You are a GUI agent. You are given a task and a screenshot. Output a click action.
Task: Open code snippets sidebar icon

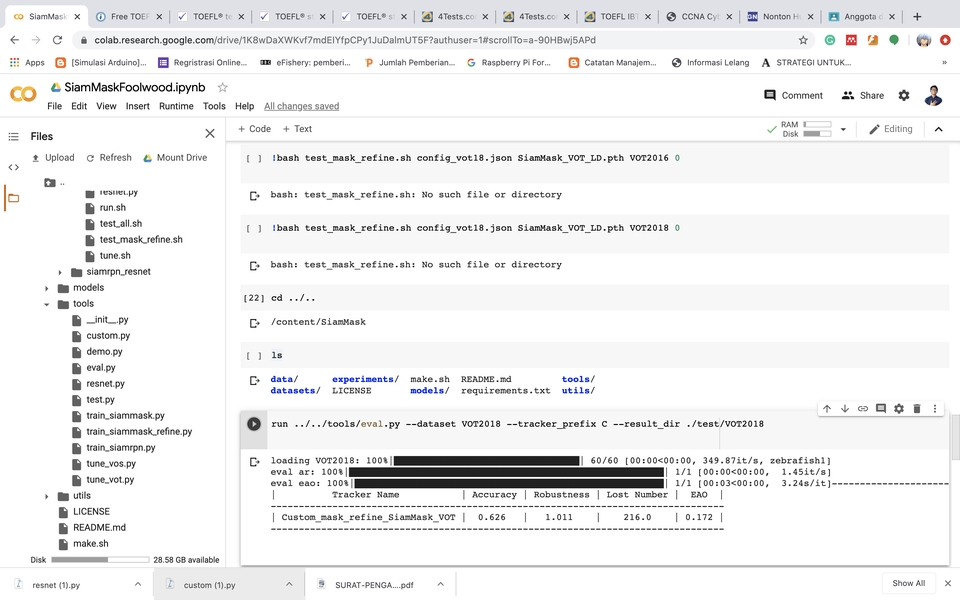13,167
